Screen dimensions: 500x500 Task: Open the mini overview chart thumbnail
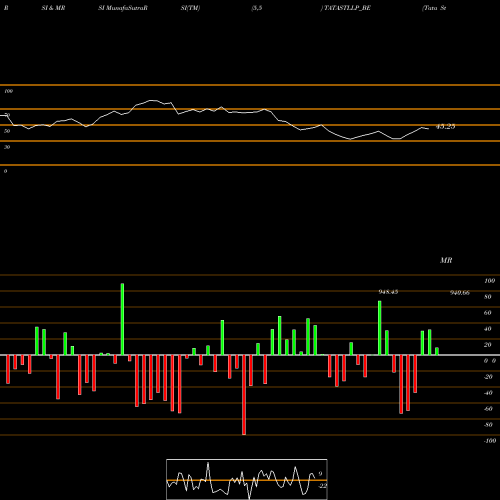[247, 479]
